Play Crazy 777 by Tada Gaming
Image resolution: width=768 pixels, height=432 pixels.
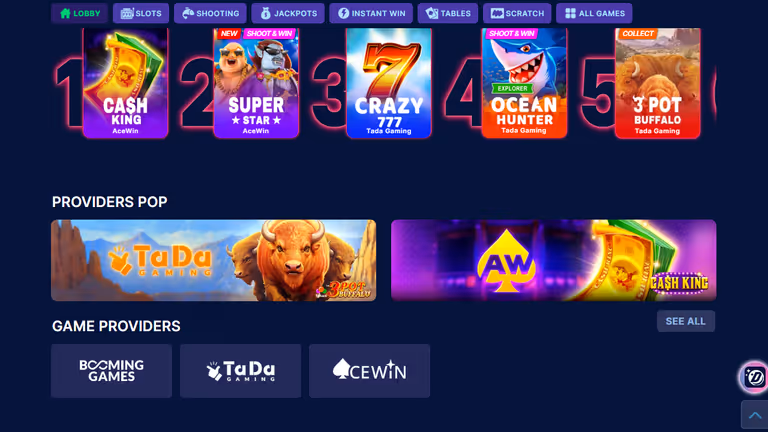point(389,83)
